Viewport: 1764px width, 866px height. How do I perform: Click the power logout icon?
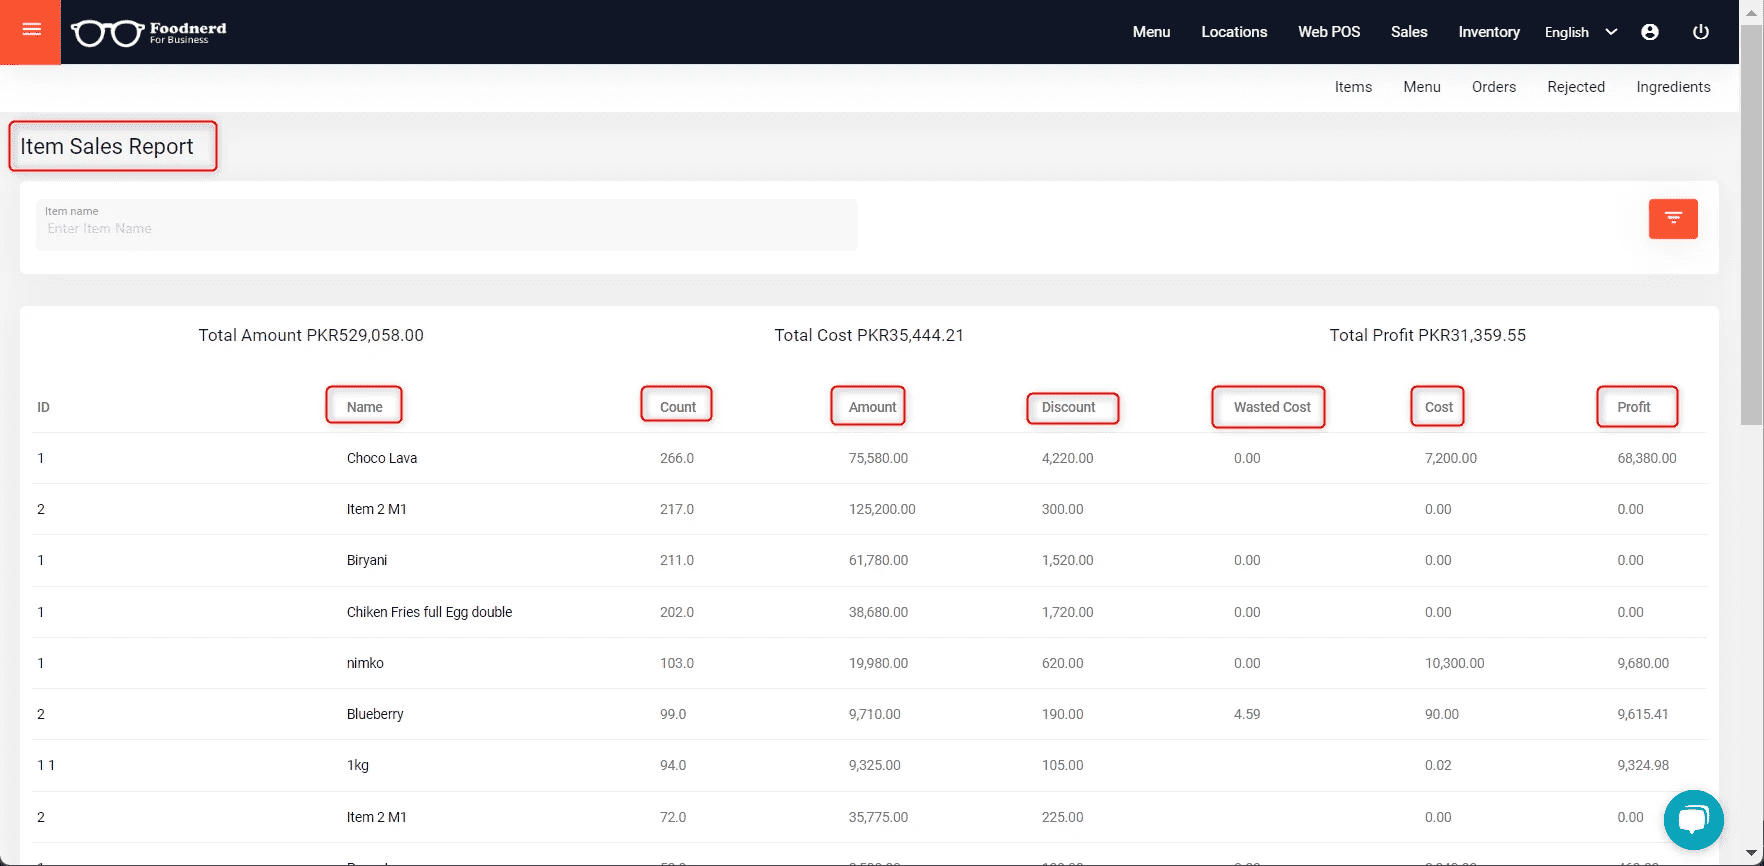tap(1700, 32)
